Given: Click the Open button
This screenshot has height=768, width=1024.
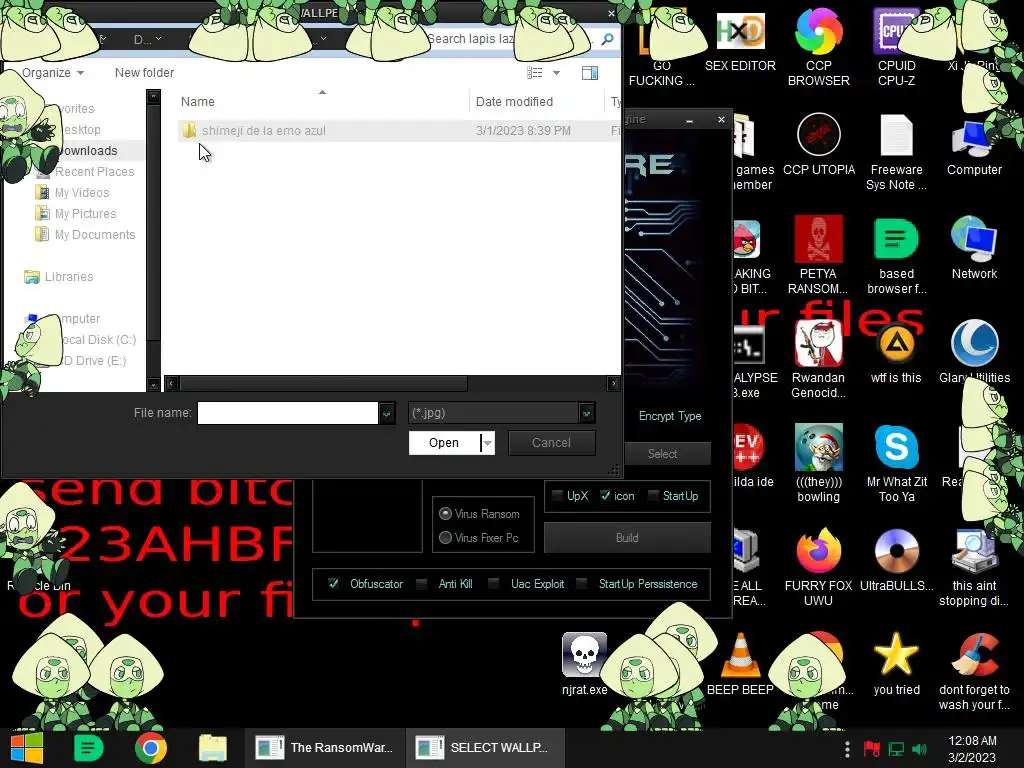Looking at the screenshot, I should coord(444,443).
